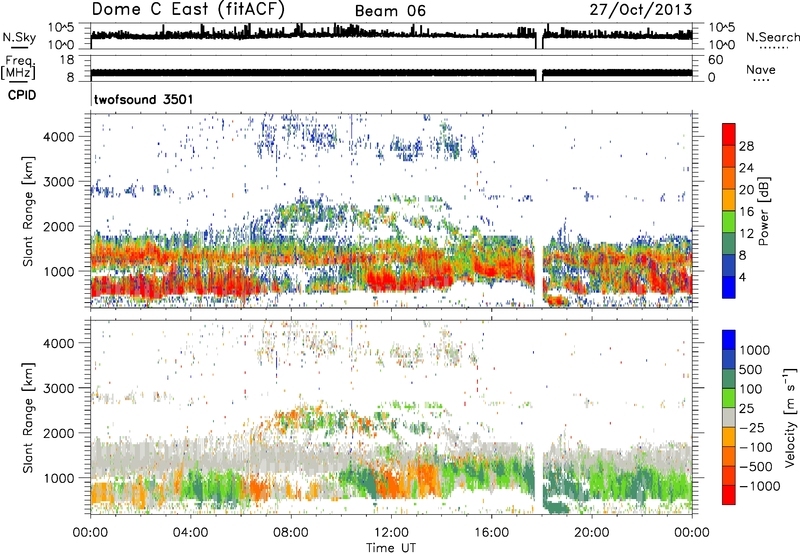Click the 20:00 time tick label

pos(592,533)
